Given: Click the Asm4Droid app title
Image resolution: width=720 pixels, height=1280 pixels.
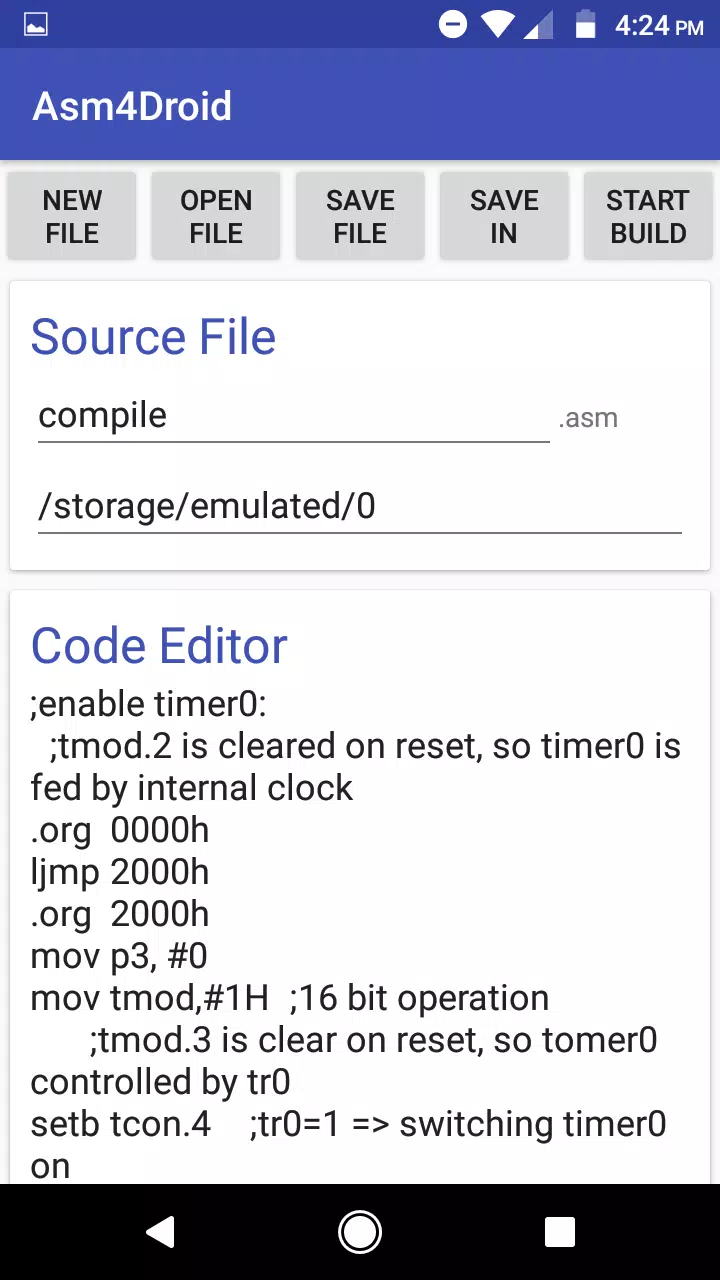Looking at the screenshot, I should click(132, 106).
